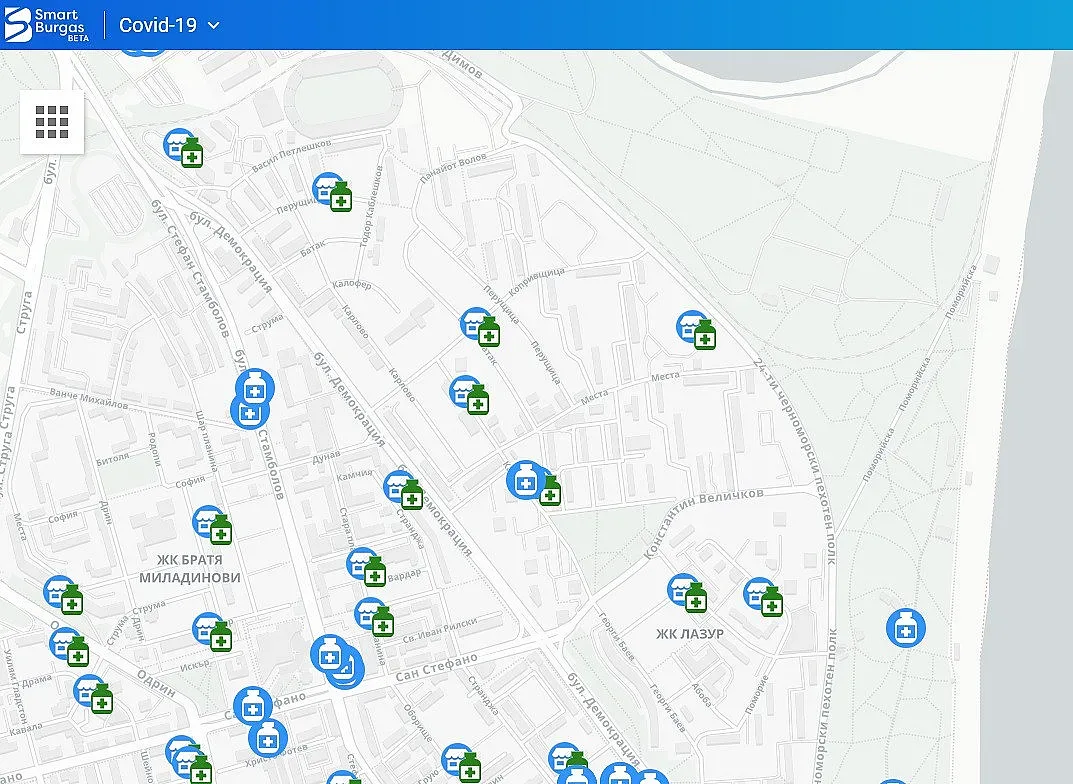Select the marker near Кавала street

[93, 692]
